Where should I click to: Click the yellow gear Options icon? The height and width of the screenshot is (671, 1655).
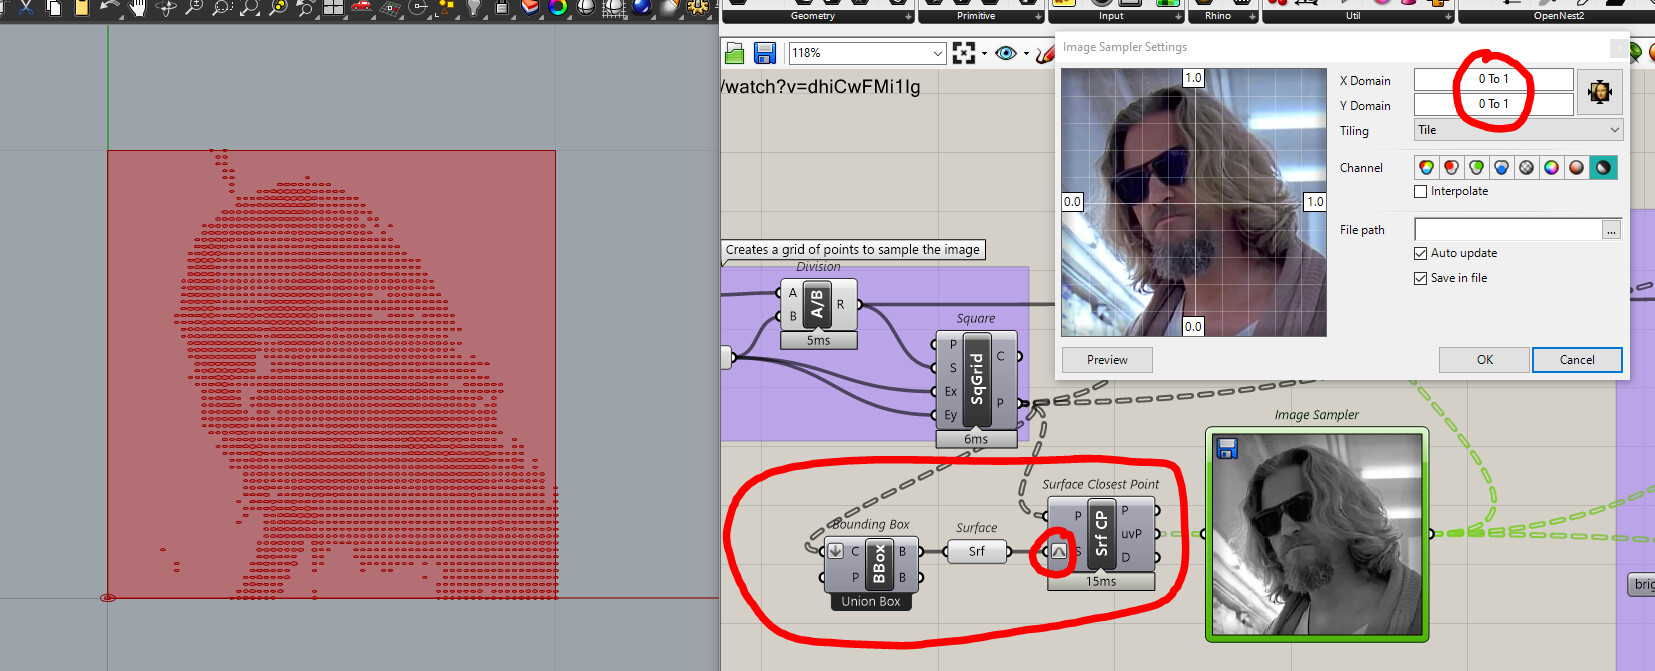pos(697,6)
